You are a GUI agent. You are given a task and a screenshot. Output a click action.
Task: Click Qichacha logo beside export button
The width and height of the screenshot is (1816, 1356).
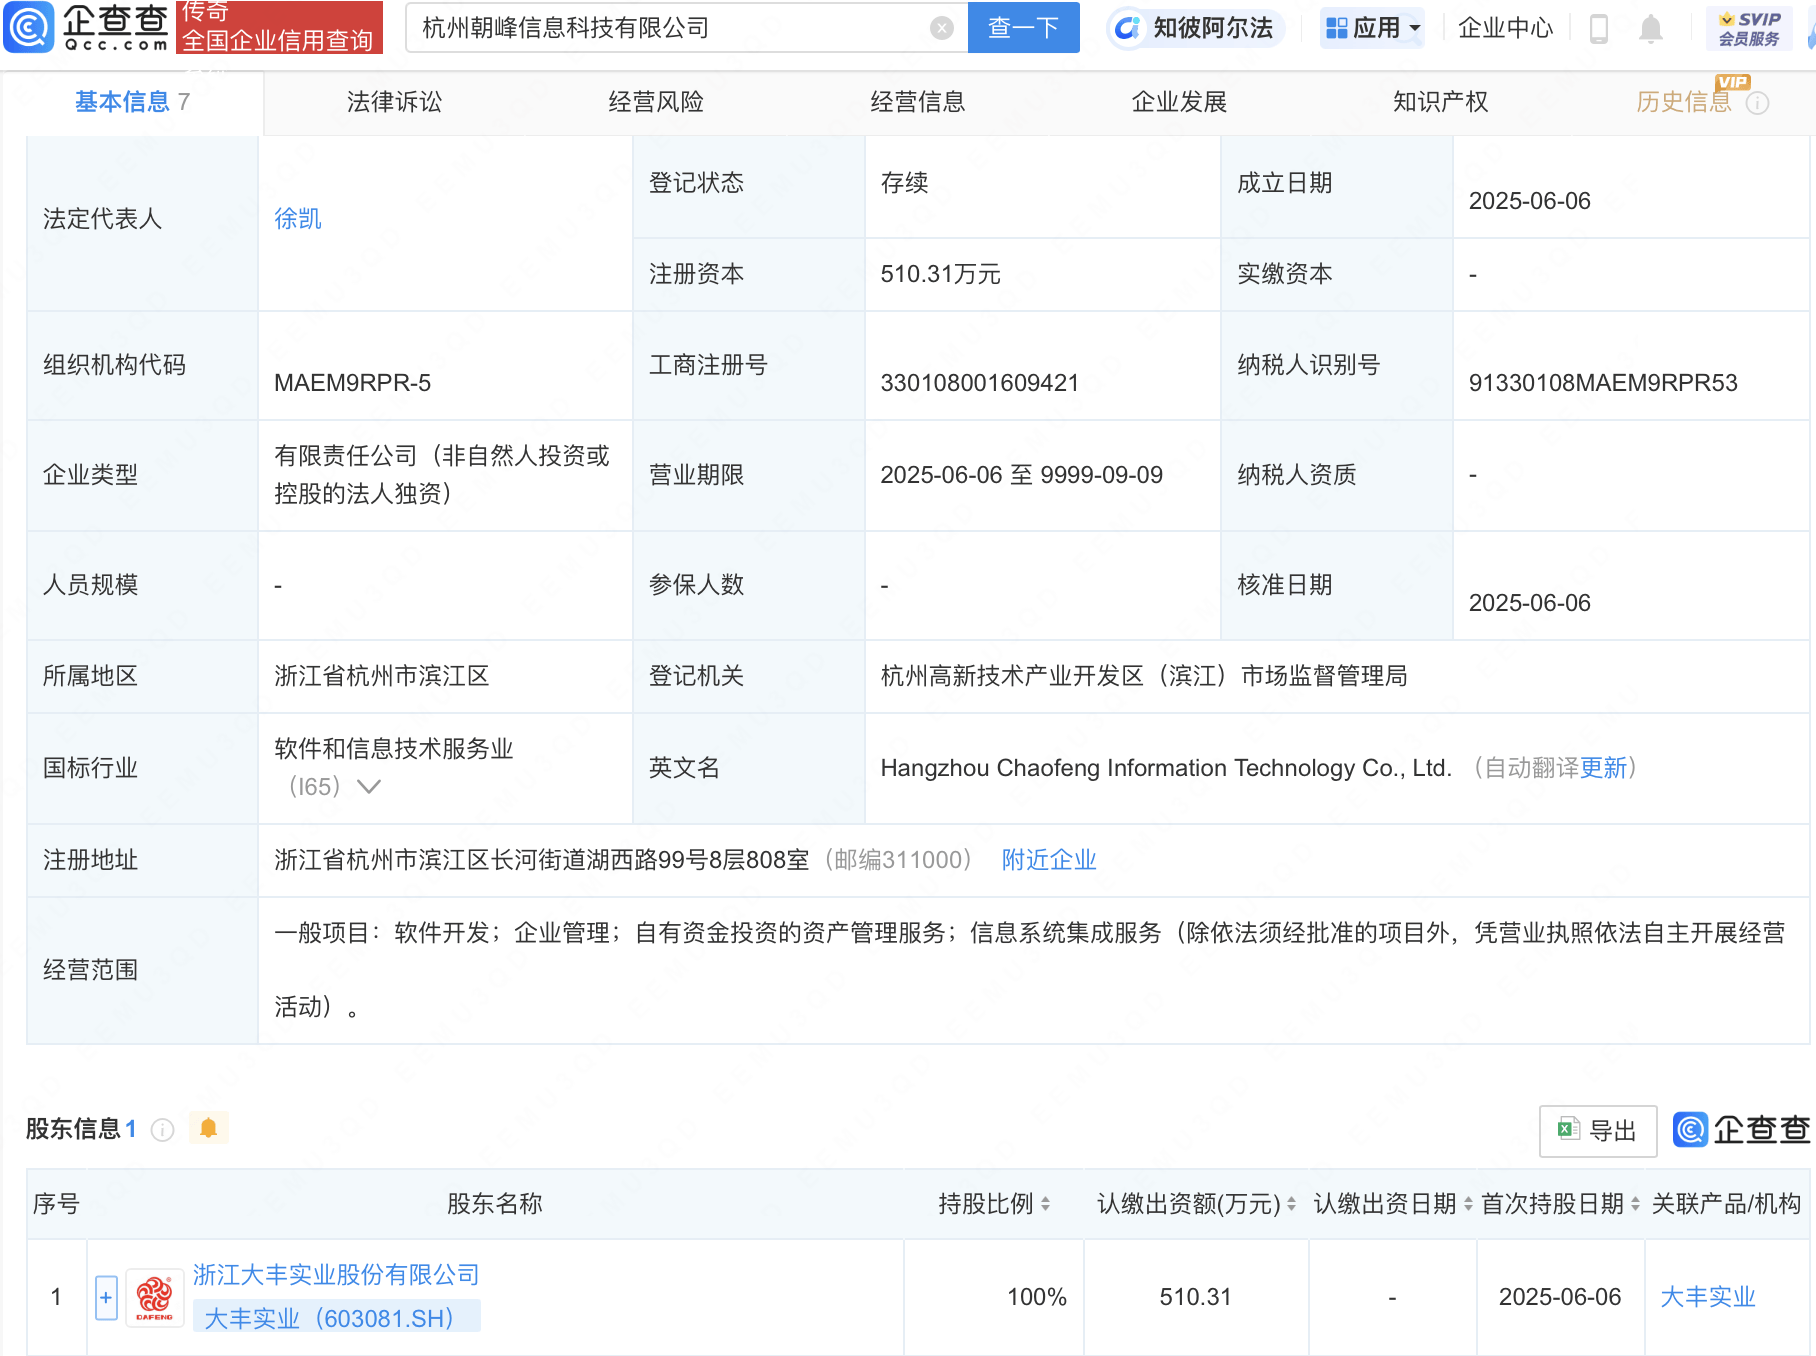point(1741,1130)
